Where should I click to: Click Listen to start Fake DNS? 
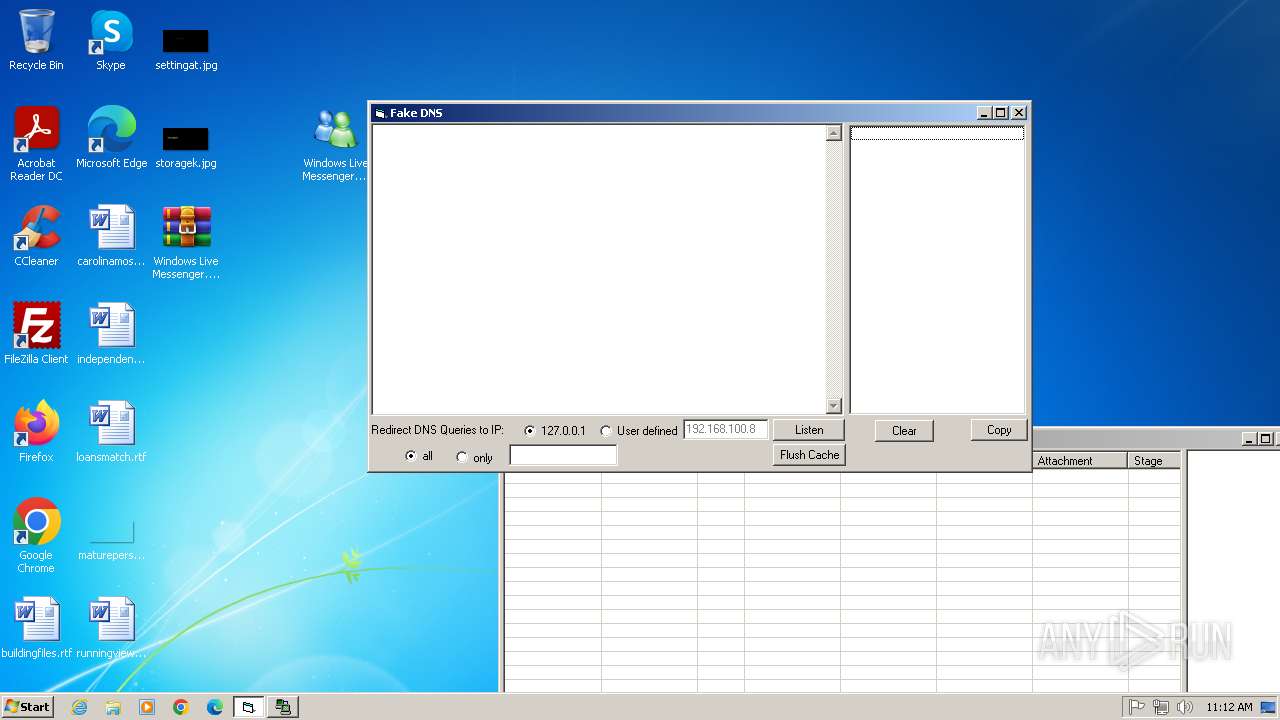809,430
